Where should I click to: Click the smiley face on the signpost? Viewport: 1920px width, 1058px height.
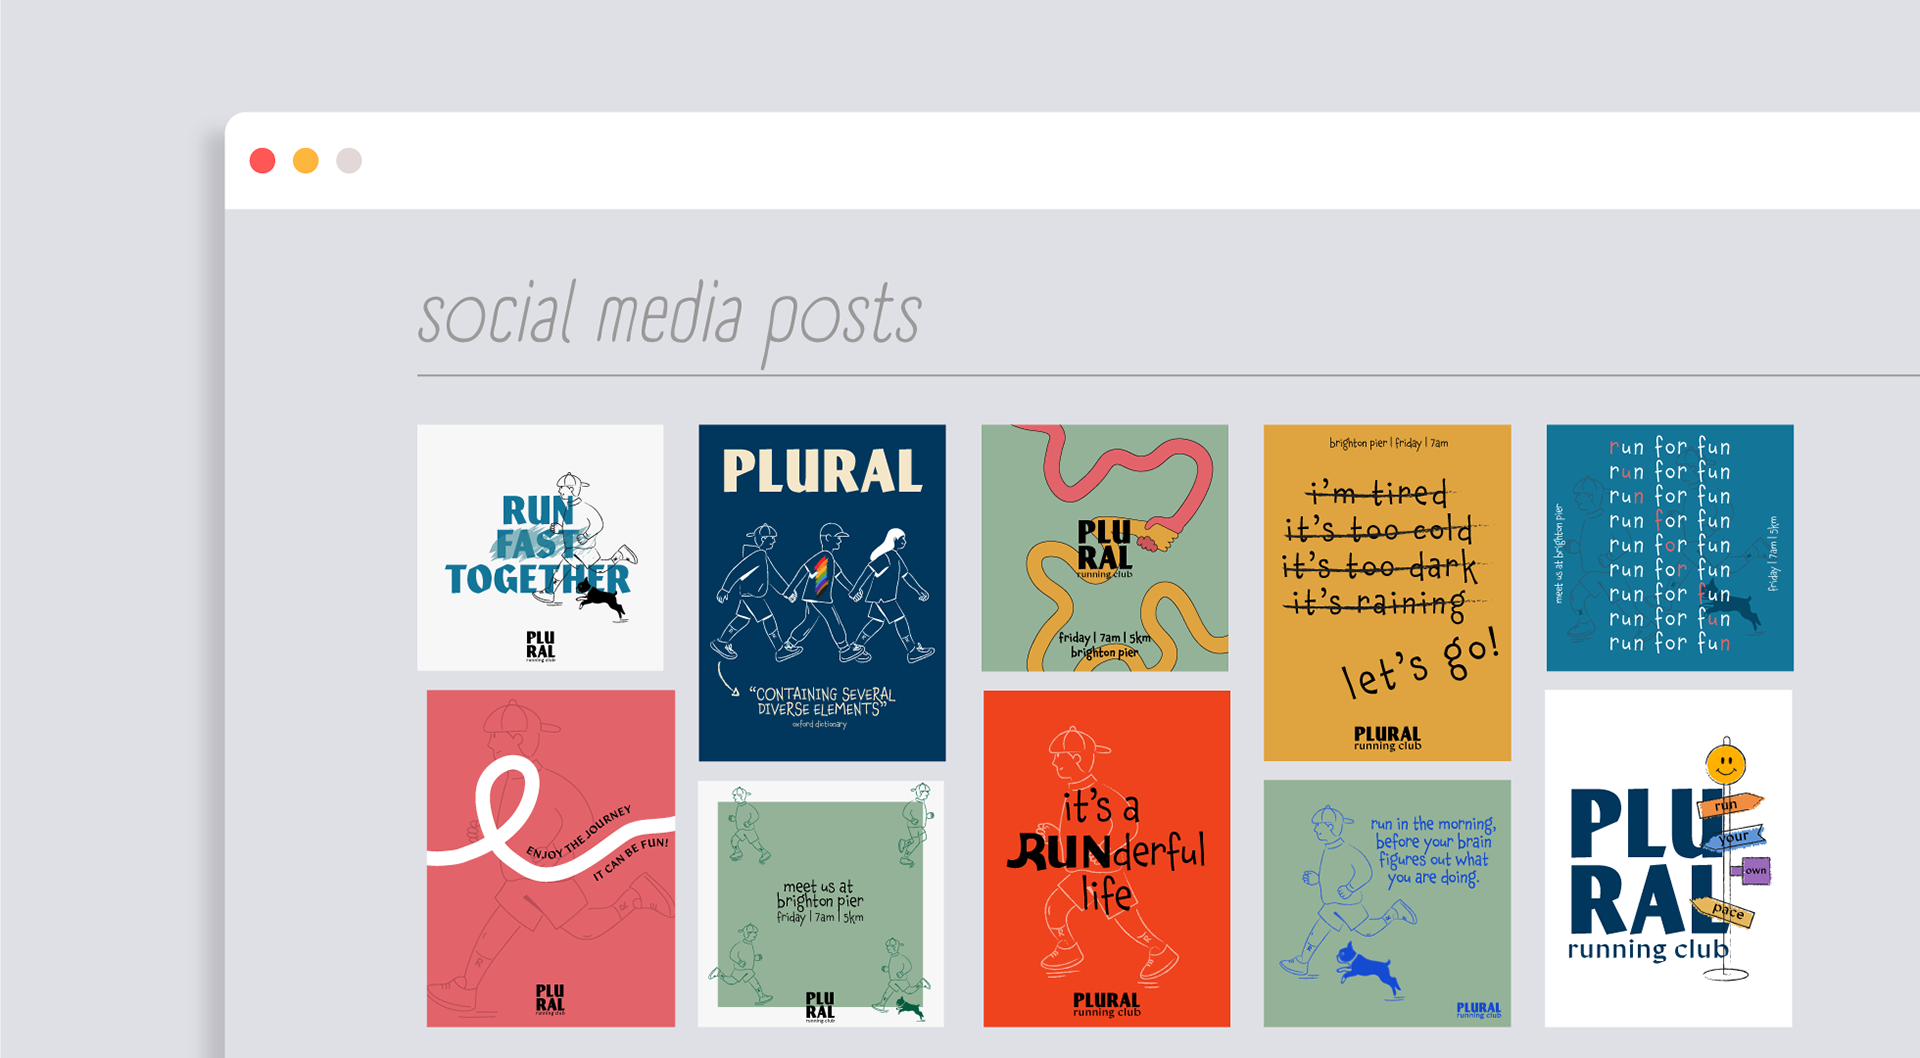(1726, 765)
